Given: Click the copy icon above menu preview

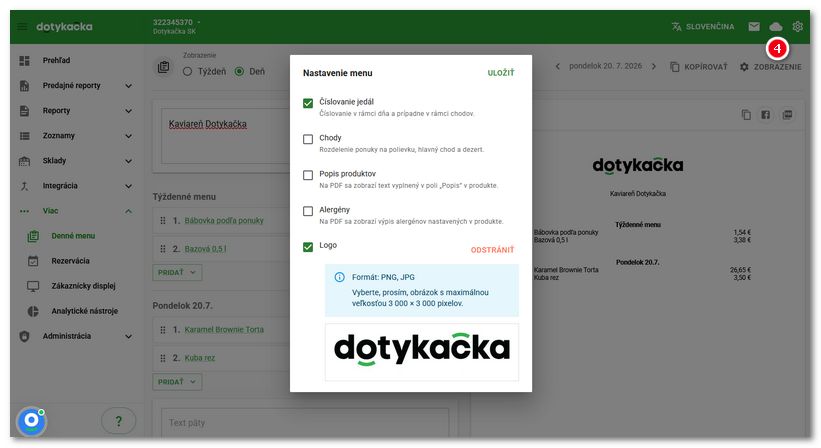Looking at the screenshot, I should [746, 115].
